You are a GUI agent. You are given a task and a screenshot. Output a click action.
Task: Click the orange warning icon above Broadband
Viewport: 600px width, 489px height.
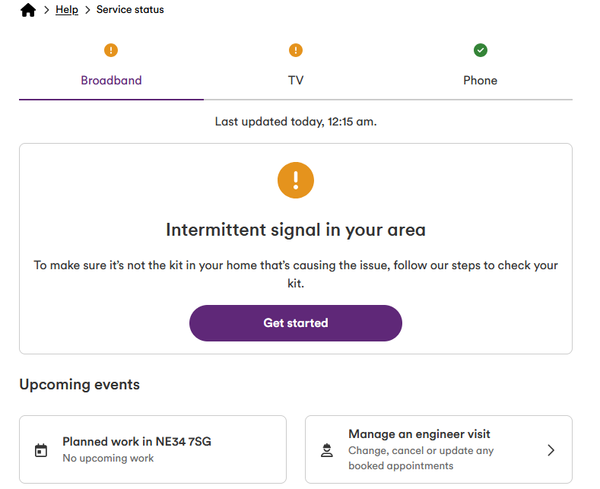(x=111, y=50)
